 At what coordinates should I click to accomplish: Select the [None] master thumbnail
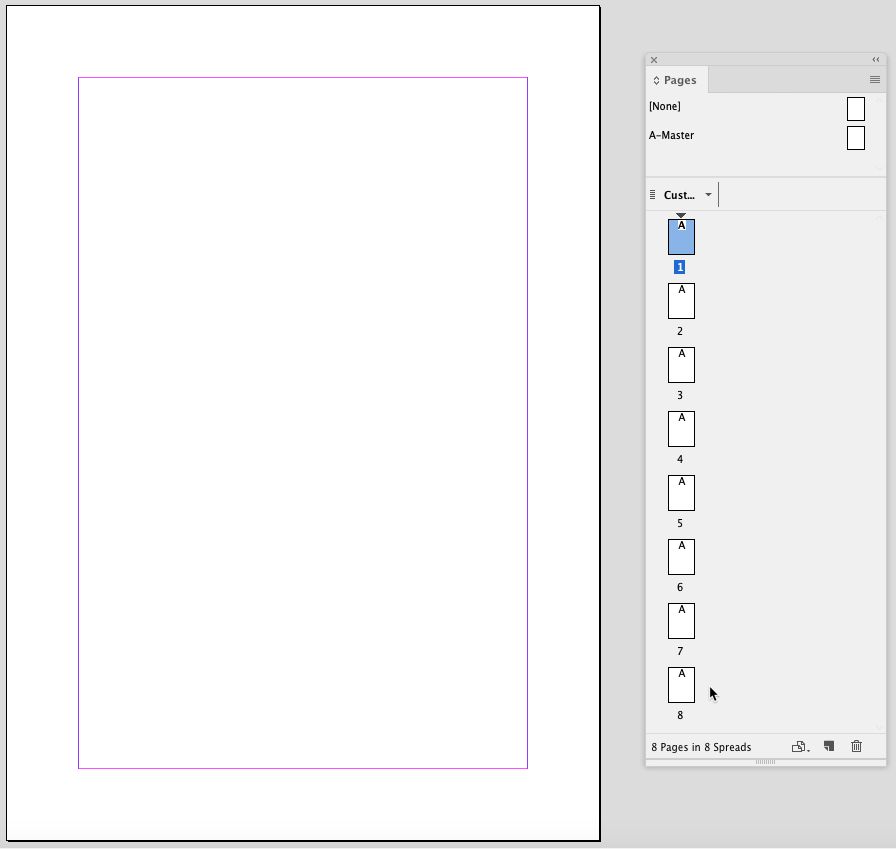pyautogui.click(x=855, y=109)
